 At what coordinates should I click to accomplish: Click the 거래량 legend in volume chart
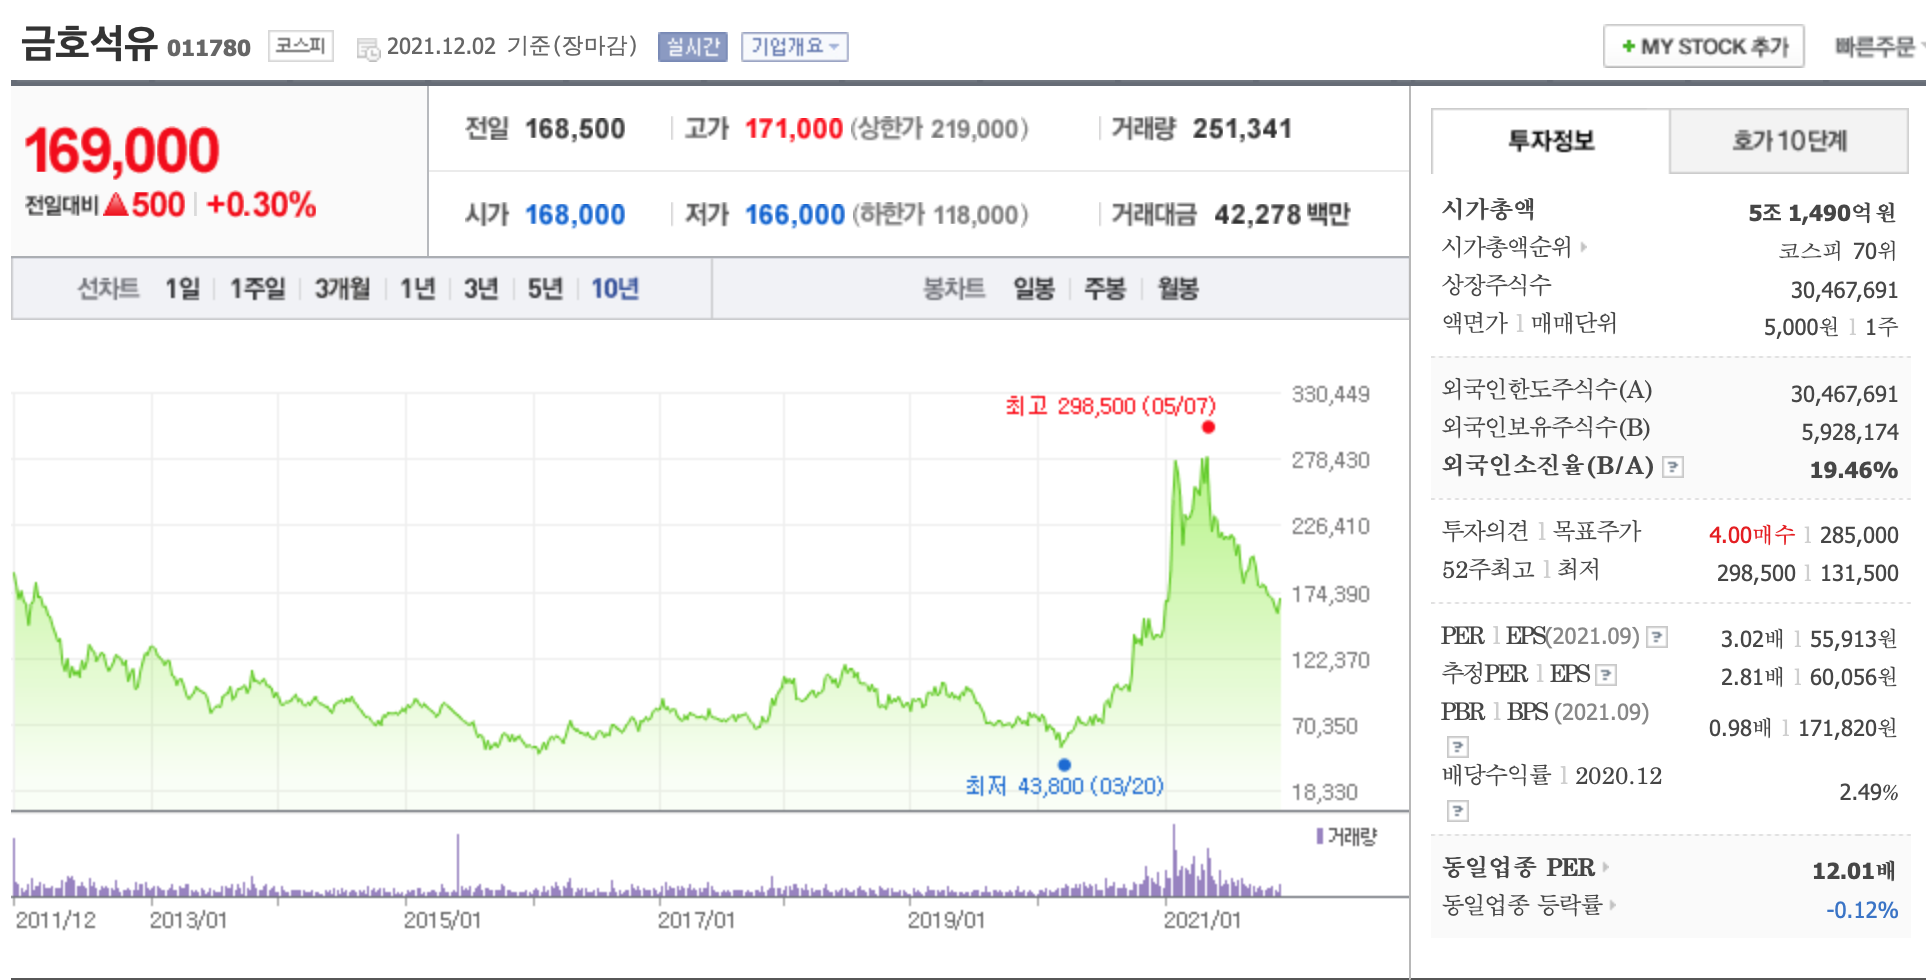pos(1347,836)
